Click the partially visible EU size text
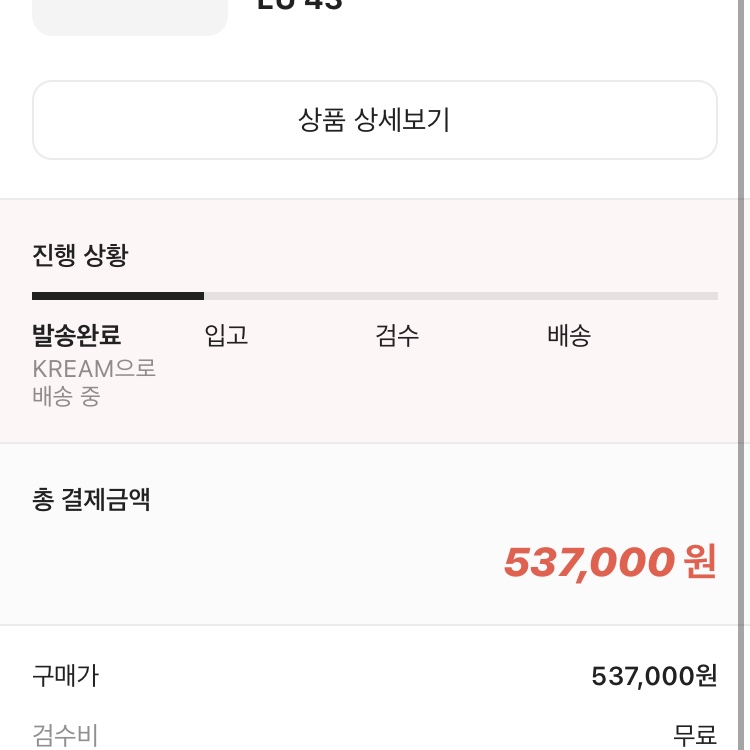The height and width of the screenshot is (750, 750). pos(300,4)
